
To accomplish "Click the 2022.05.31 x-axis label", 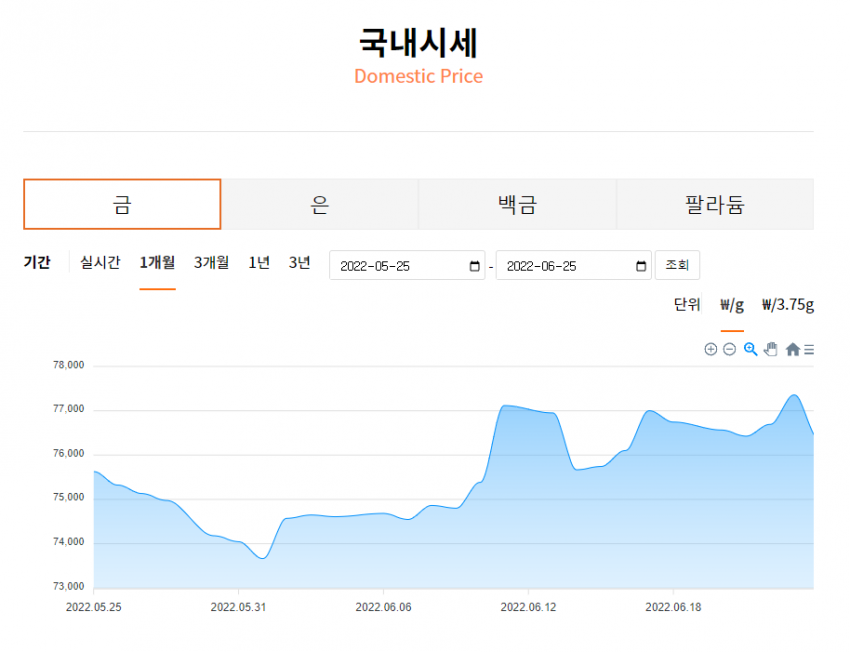I will (239, 608).
